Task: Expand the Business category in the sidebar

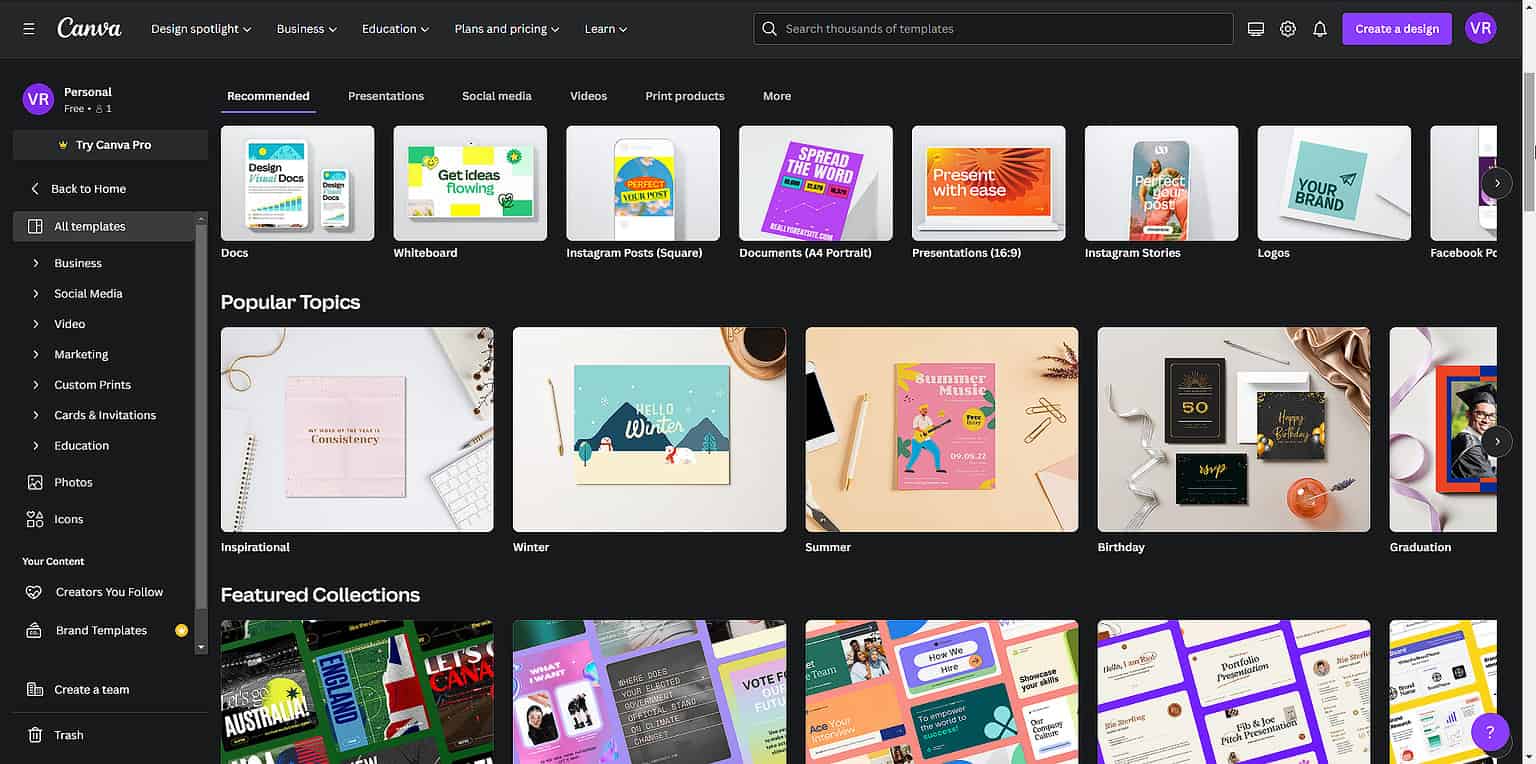Action: 79,262
